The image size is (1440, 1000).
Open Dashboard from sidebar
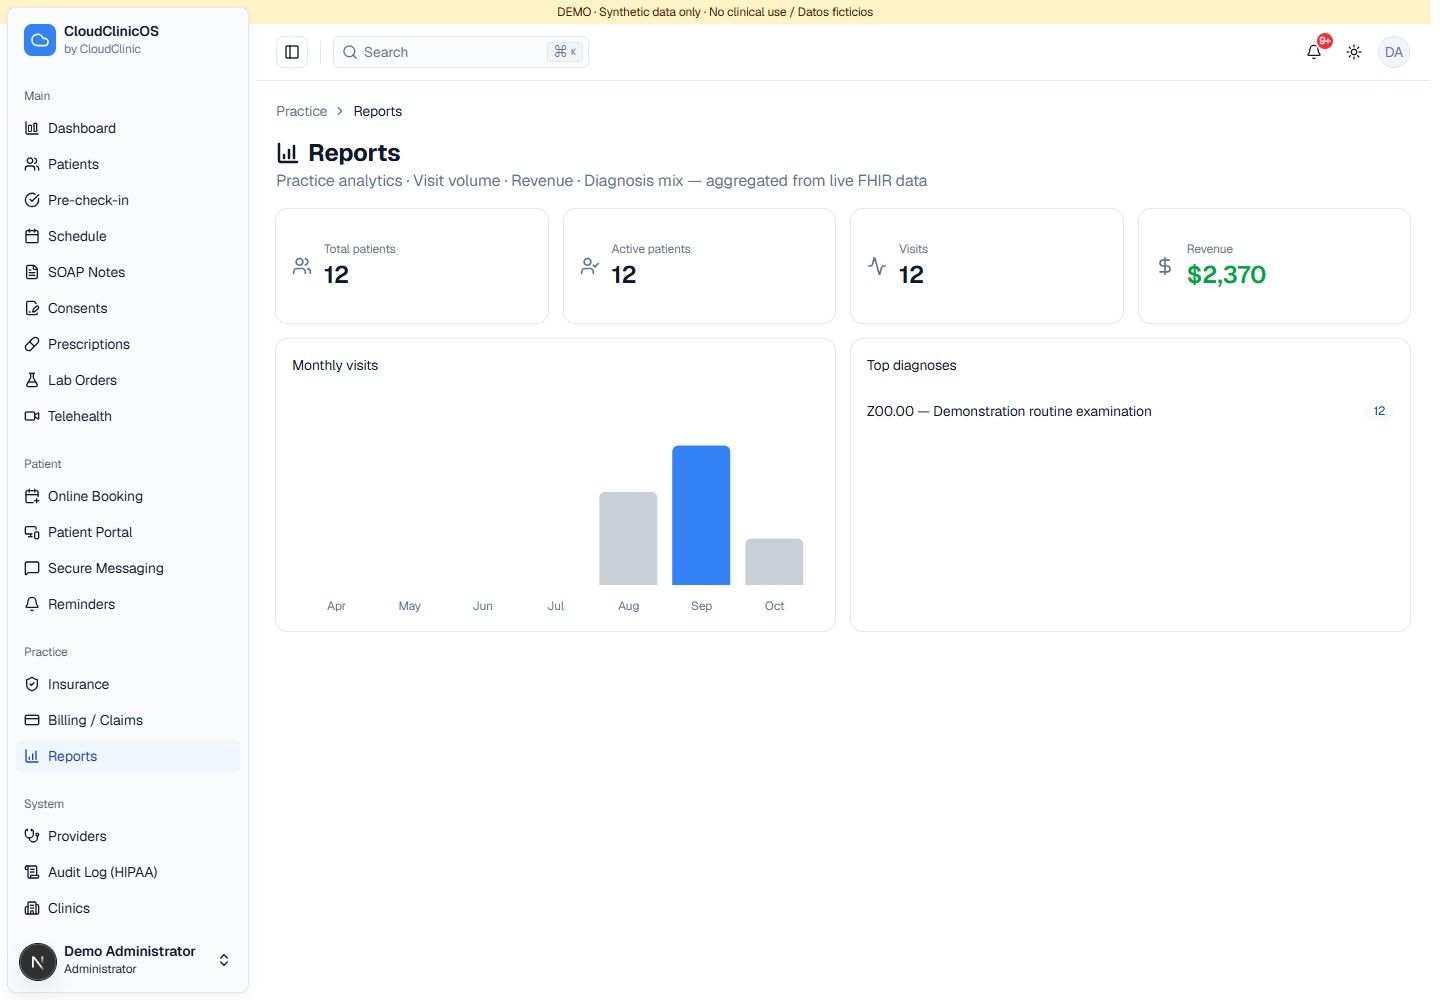(128, 128)
